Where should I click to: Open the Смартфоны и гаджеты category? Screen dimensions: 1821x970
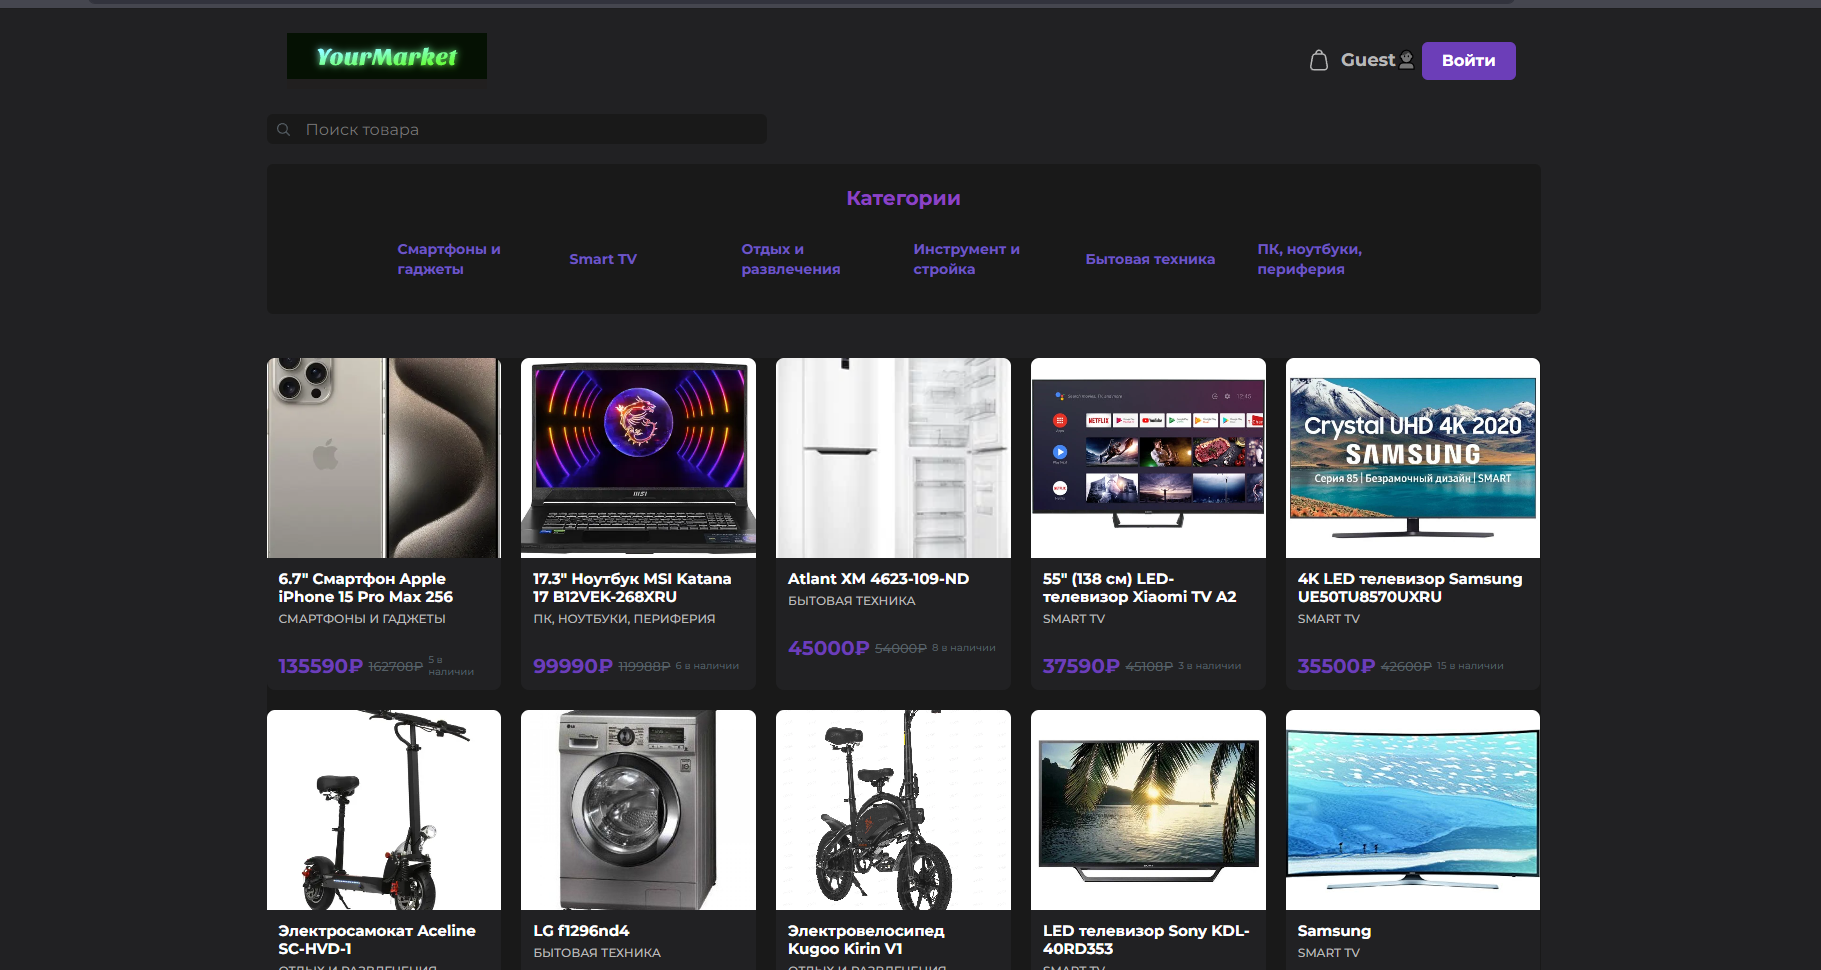click(449, 259)
